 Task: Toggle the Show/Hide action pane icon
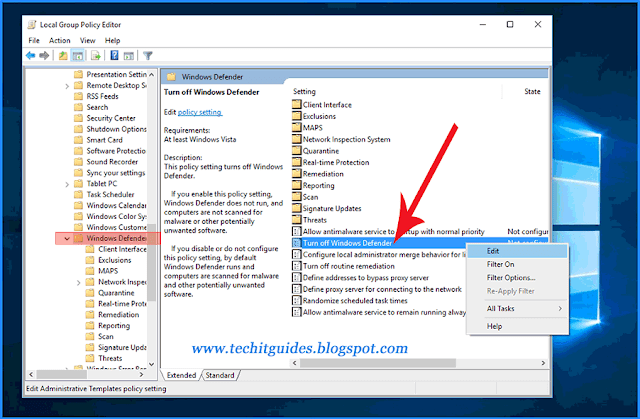129,55
